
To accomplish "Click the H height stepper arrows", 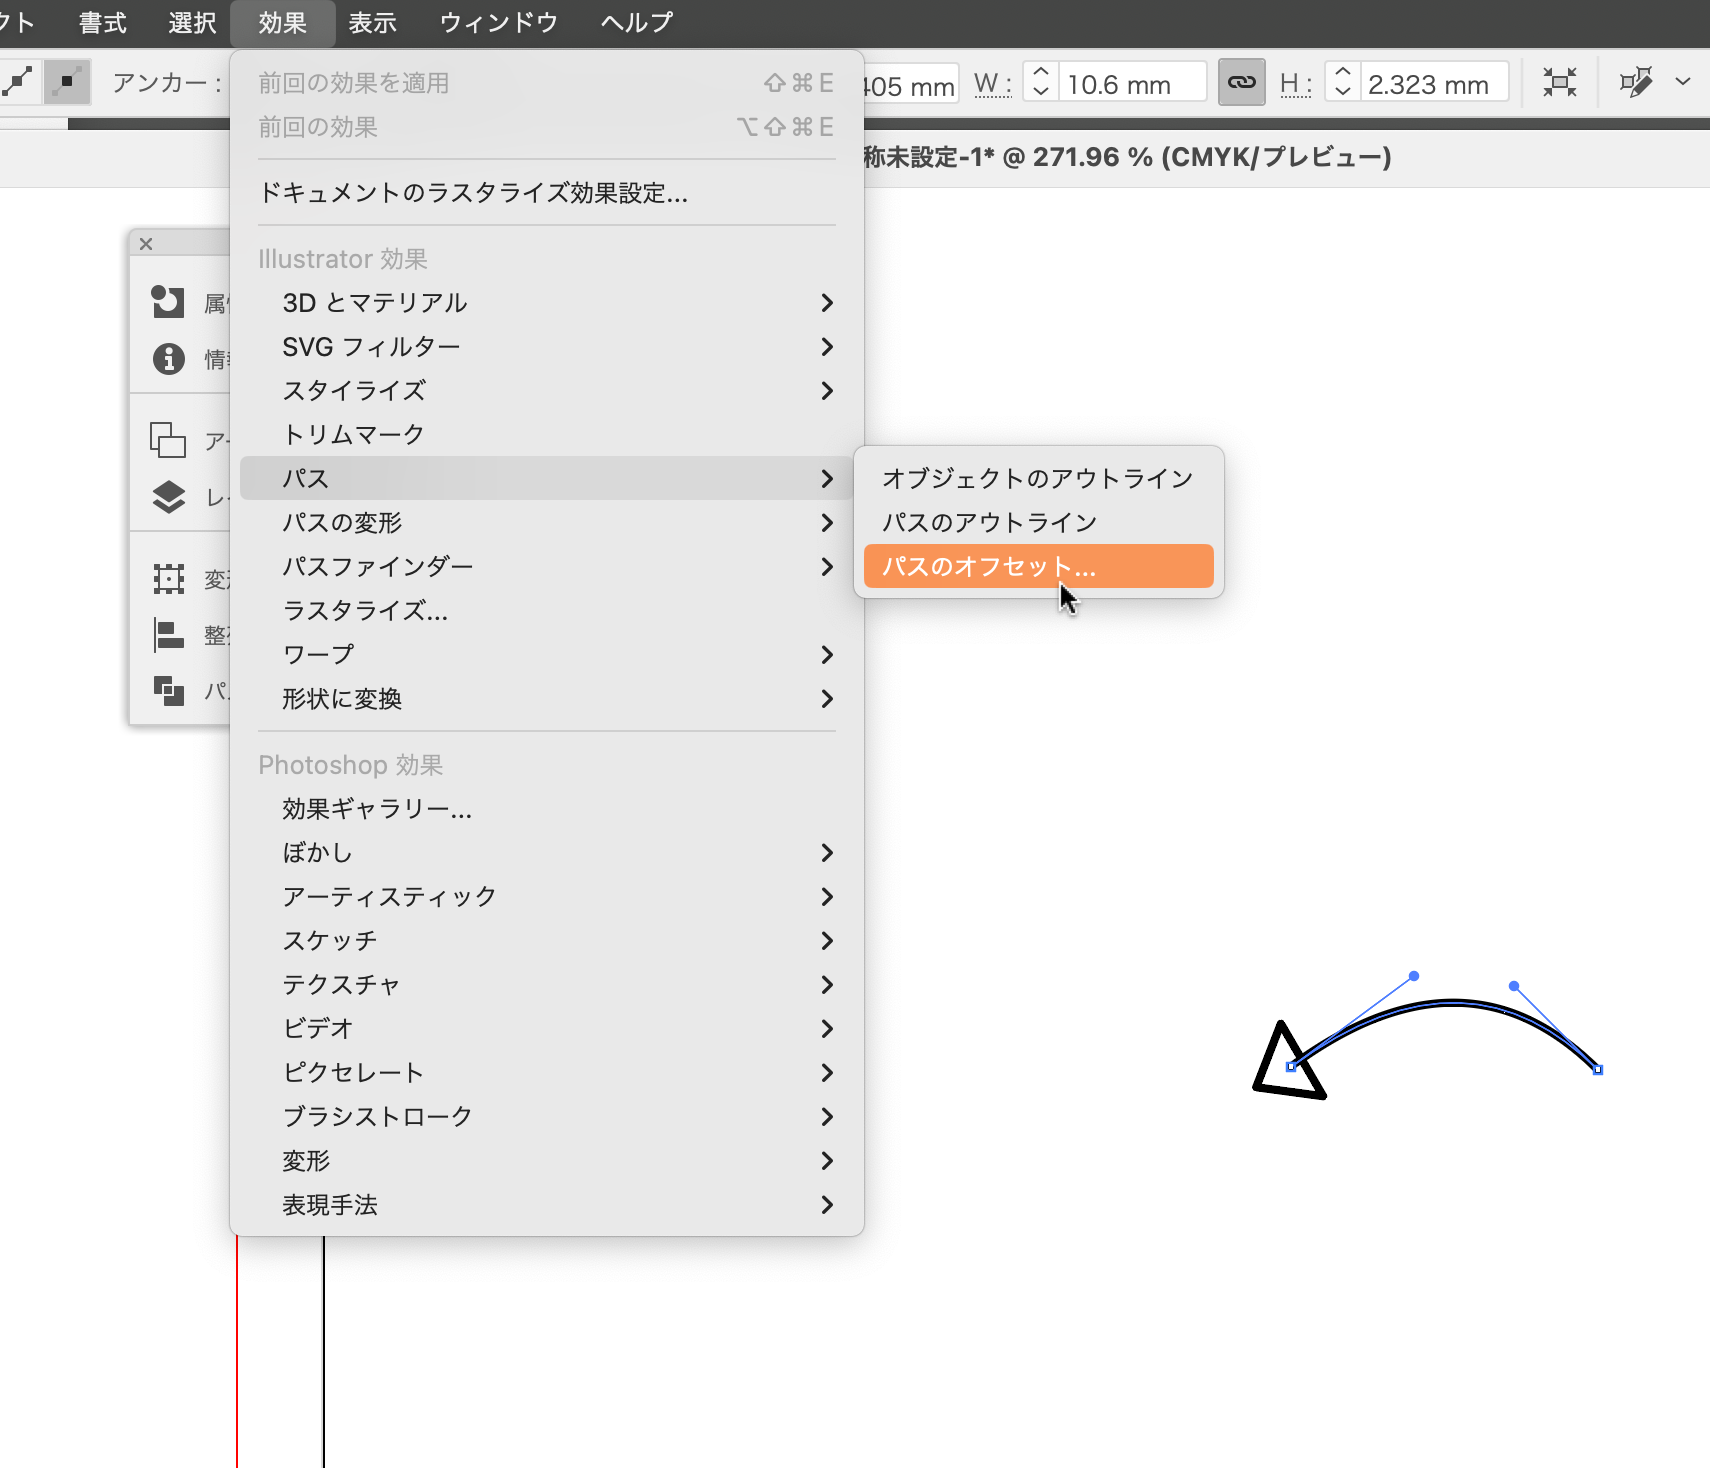I will 1343,82.
